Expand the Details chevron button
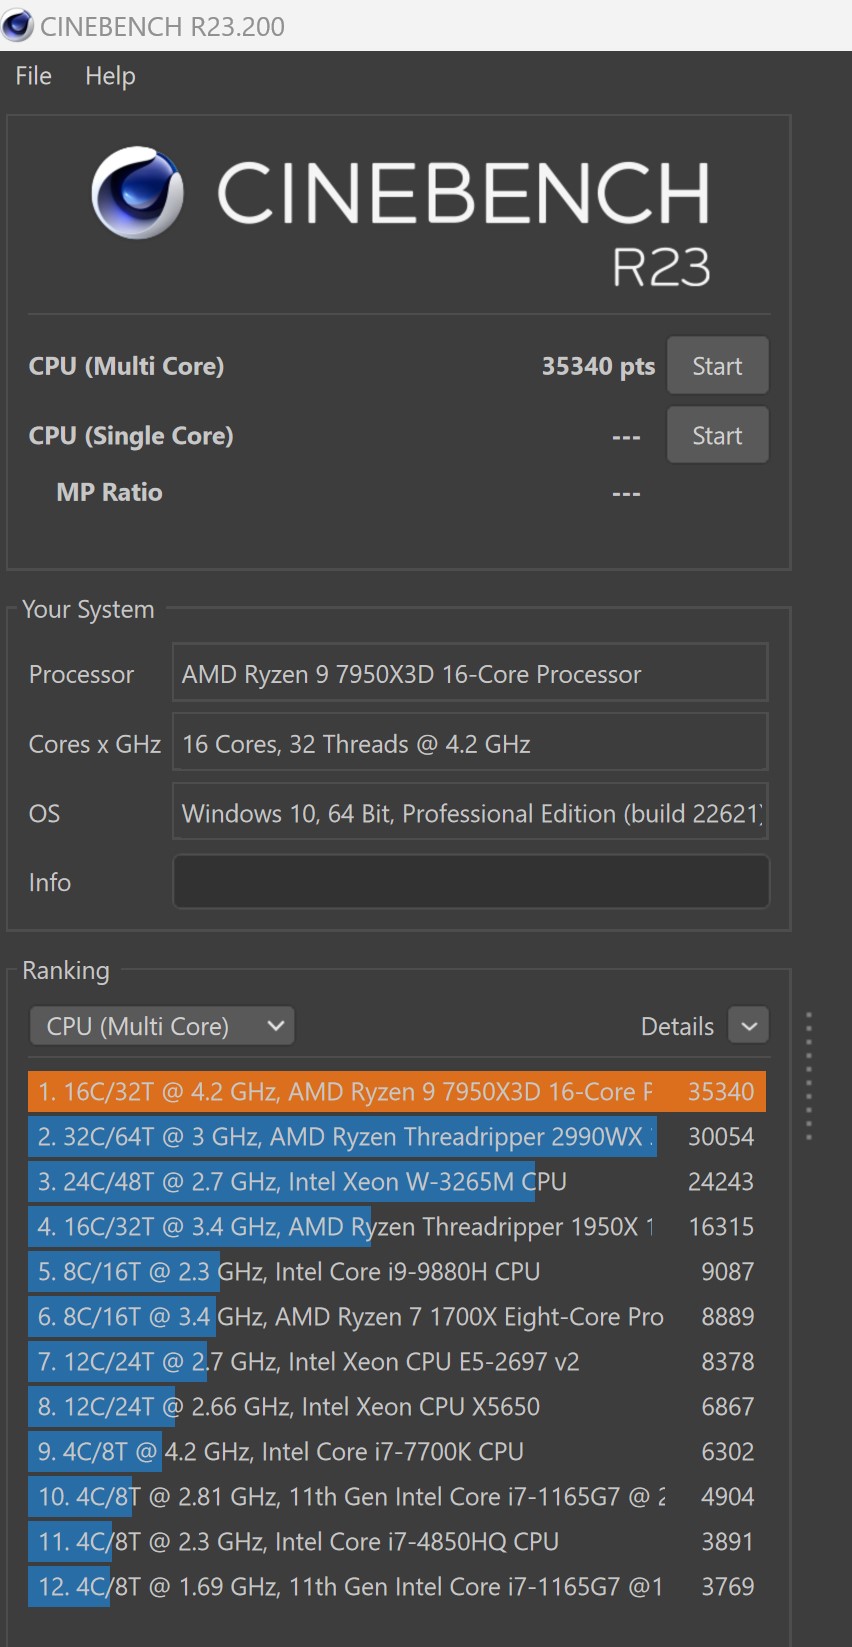This screenshot has height=1647, width=852. tap(748, 1026)
